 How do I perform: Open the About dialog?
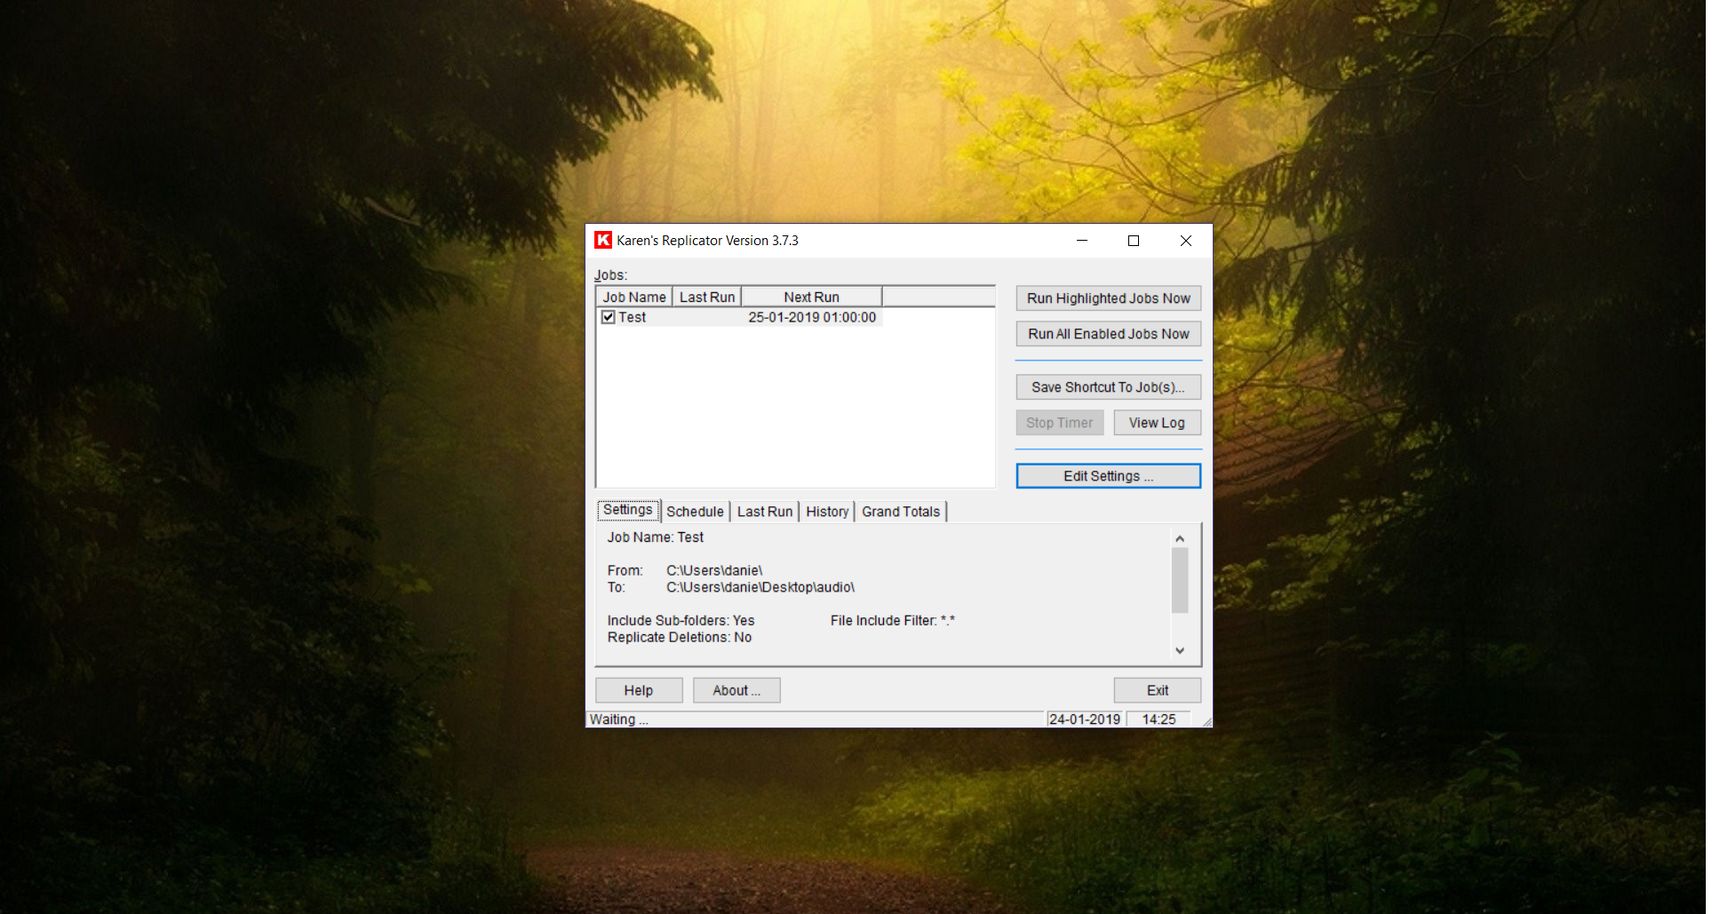pos(737,691)
